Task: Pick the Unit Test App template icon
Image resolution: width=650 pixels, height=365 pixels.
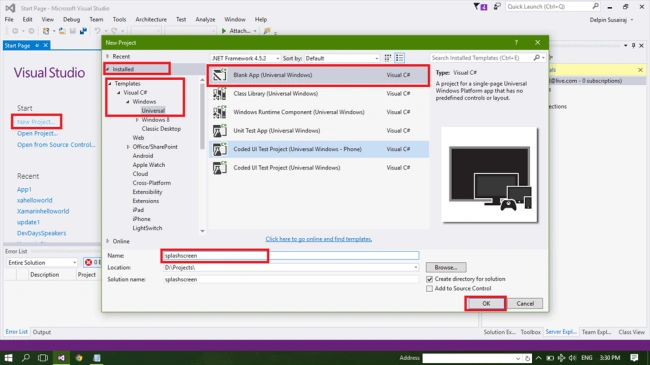Action: click(220, 131)
